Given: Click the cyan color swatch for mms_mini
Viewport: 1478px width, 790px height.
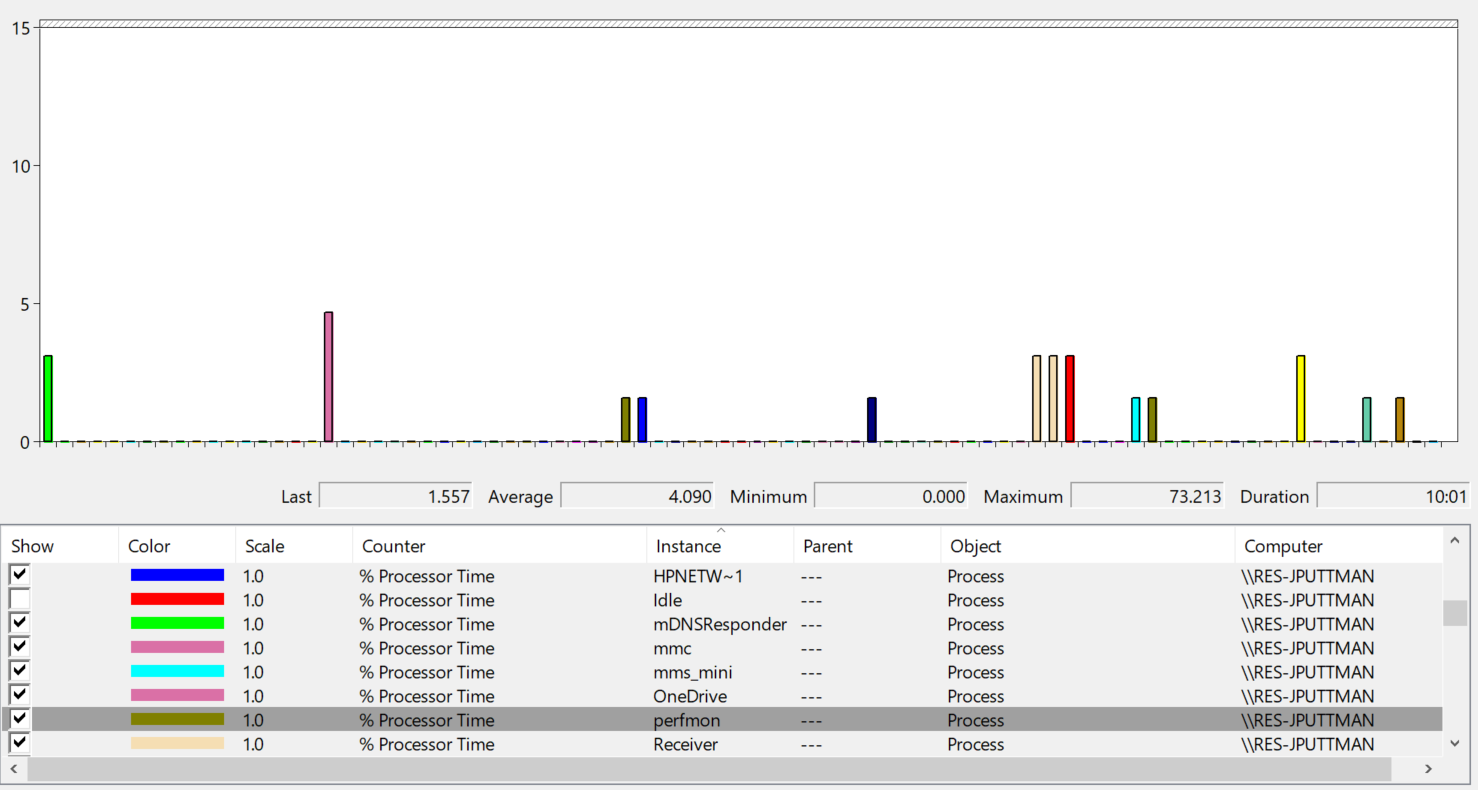Looking at the screenshot, I should pos(177,671).
